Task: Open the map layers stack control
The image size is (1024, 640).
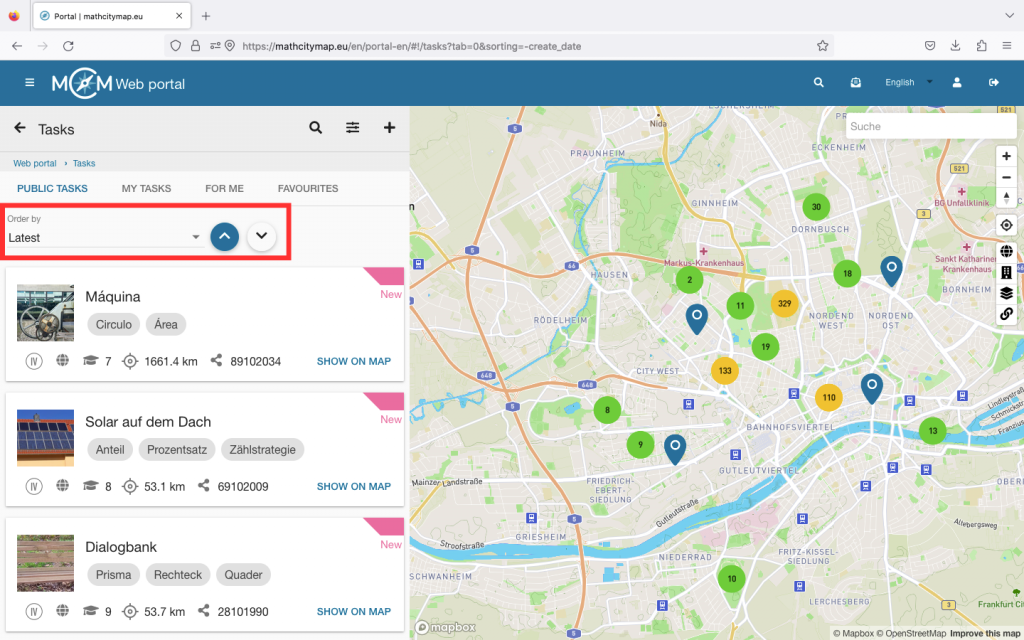Action: (x=1006, y=293)
